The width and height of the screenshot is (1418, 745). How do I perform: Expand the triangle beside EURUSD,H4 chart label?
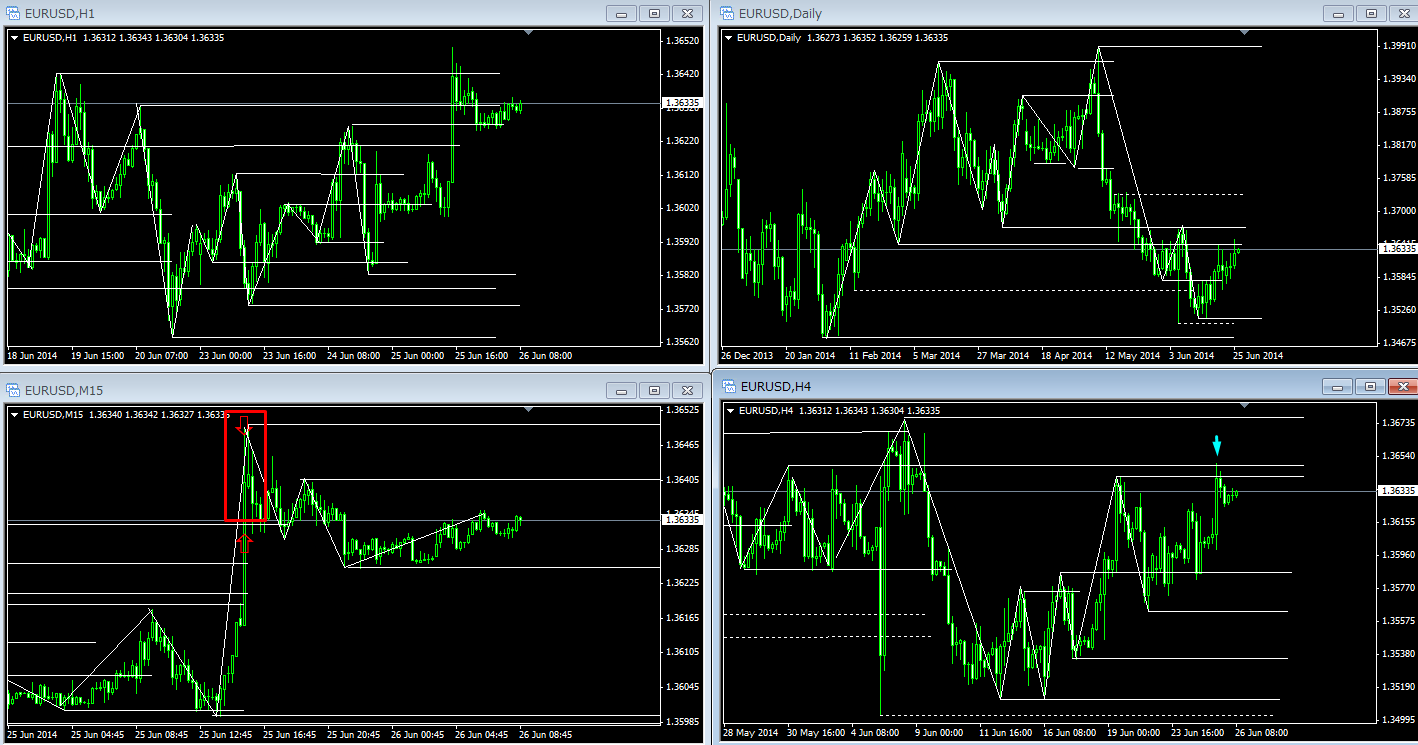(x=730, y=411)
